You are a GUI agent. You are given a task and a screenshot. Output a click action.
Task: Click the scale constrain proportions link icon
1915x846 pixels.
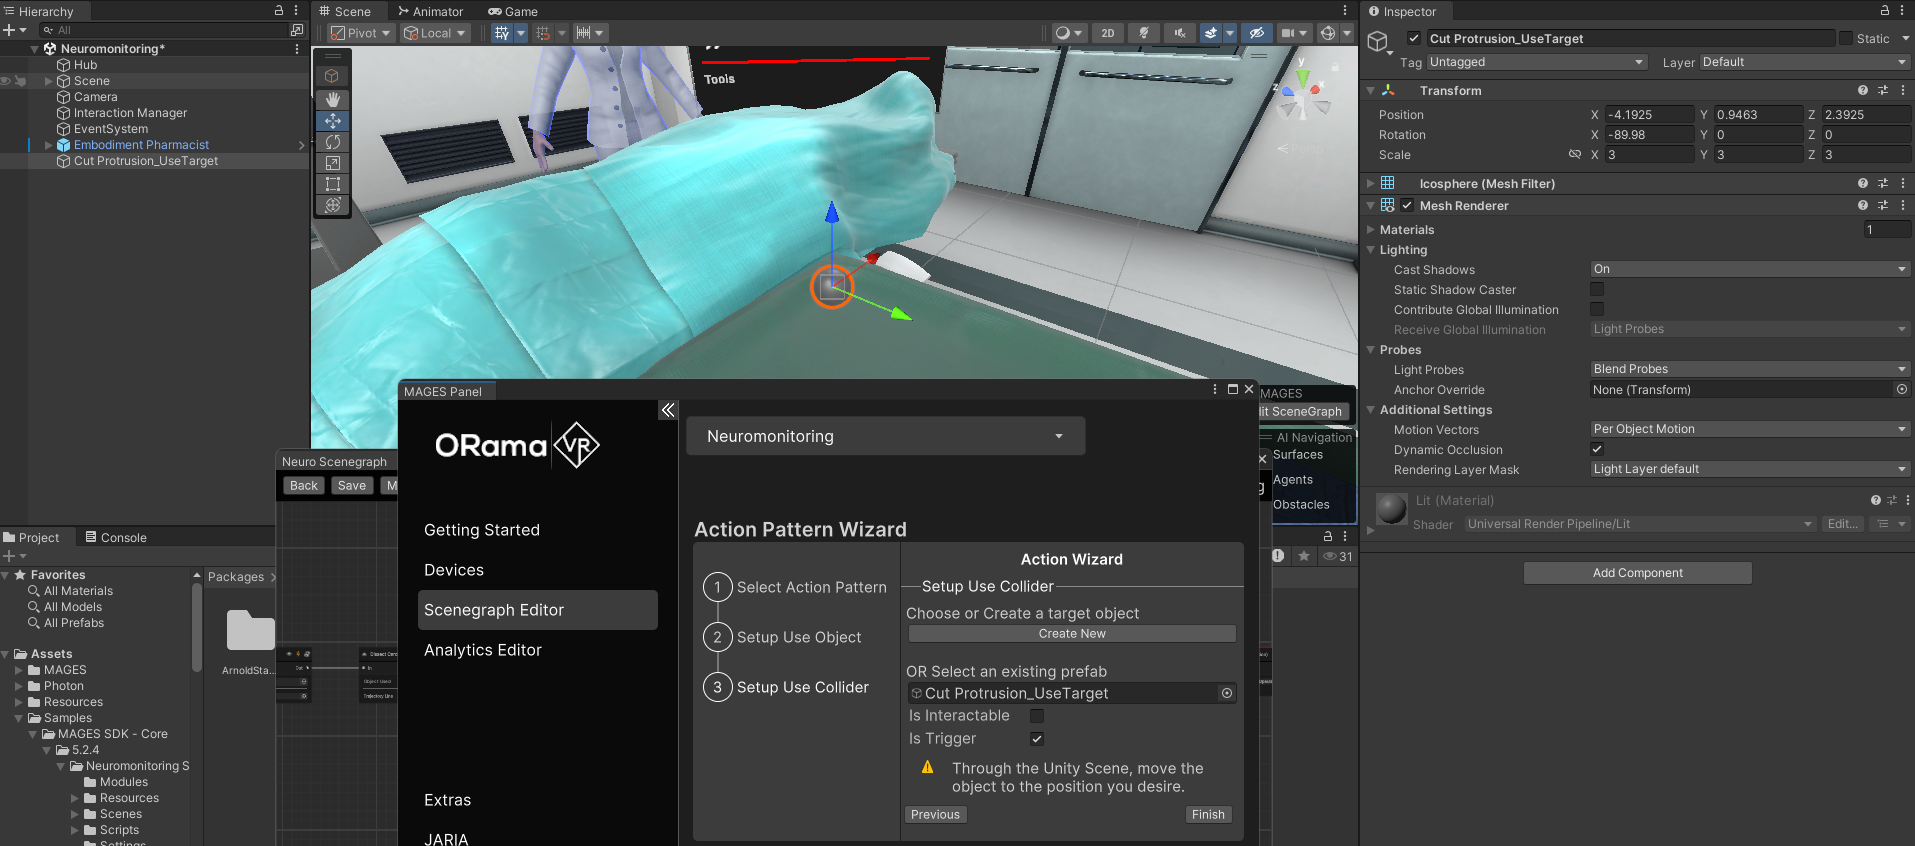click(x=1575, y=155)
